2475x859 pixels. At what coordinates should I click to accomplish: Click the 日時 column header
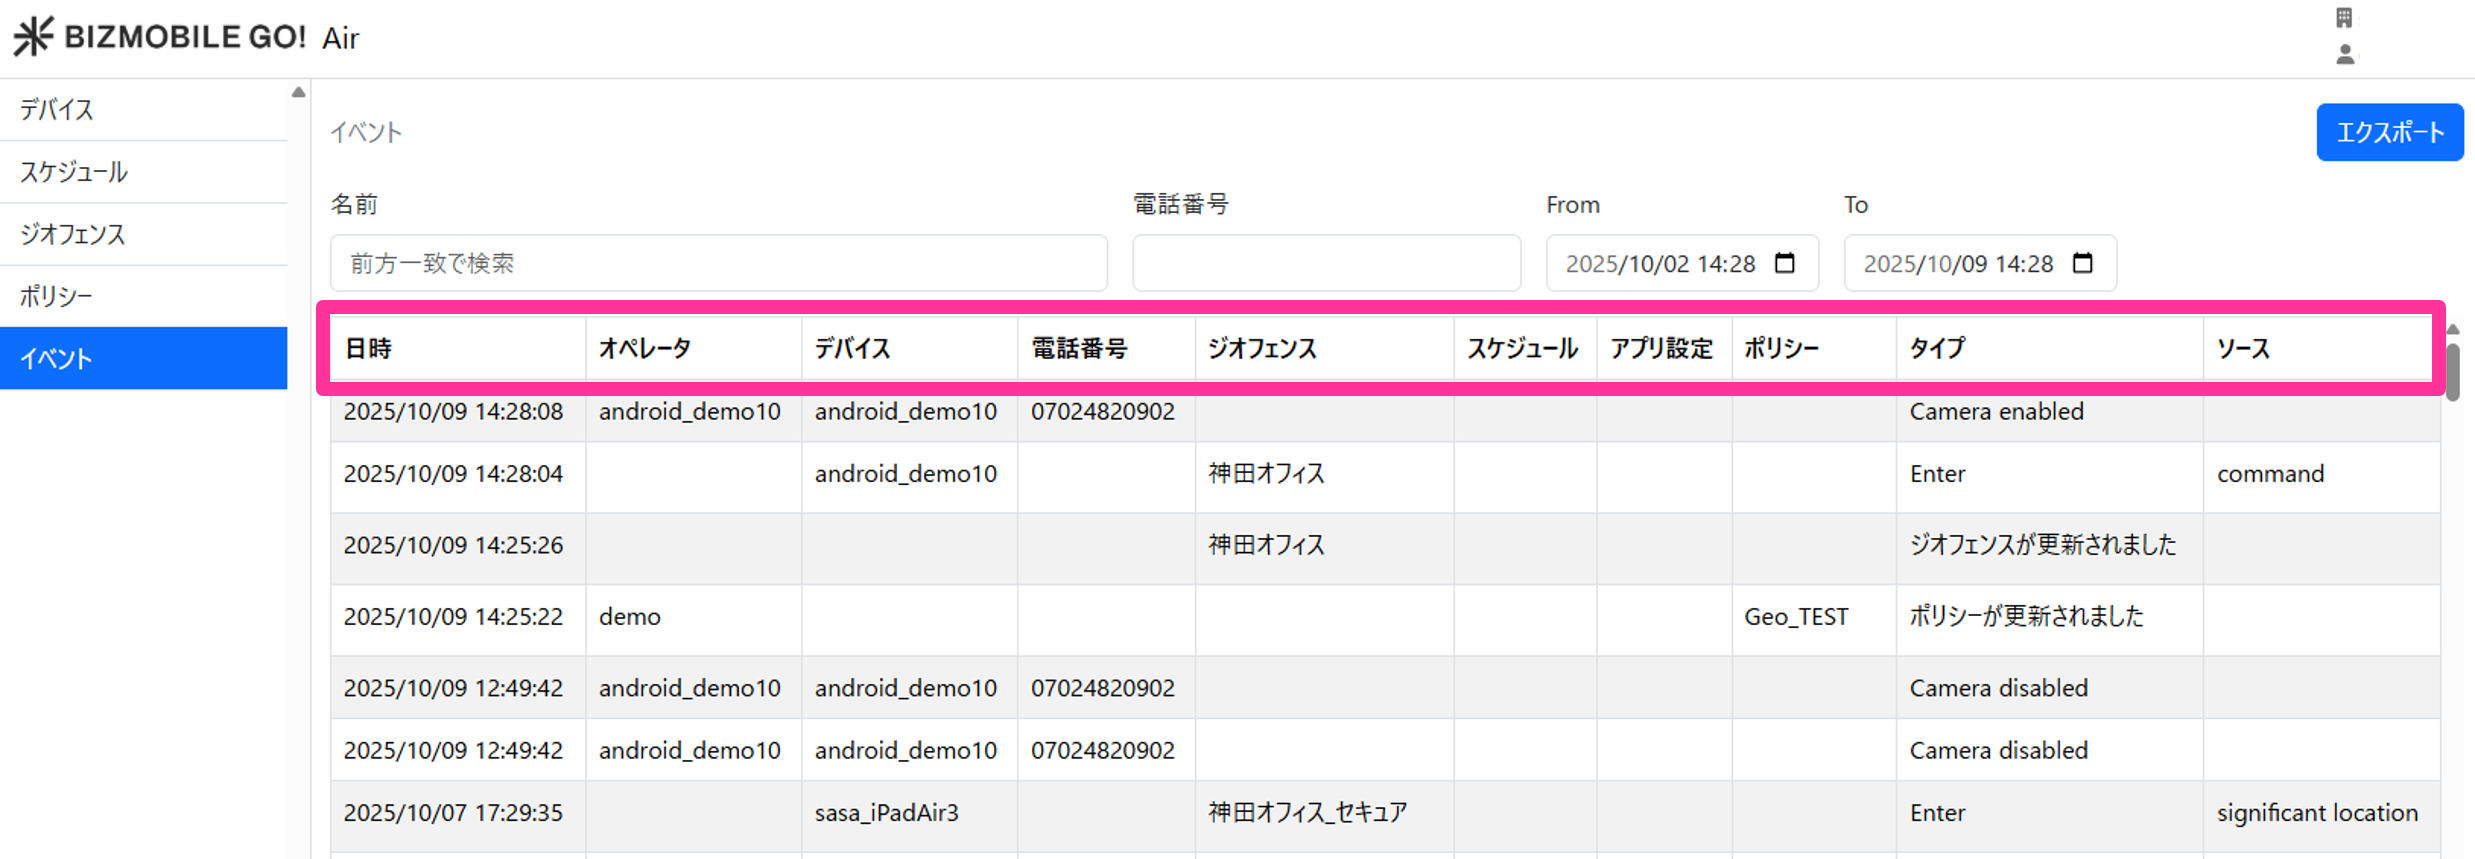369,348
